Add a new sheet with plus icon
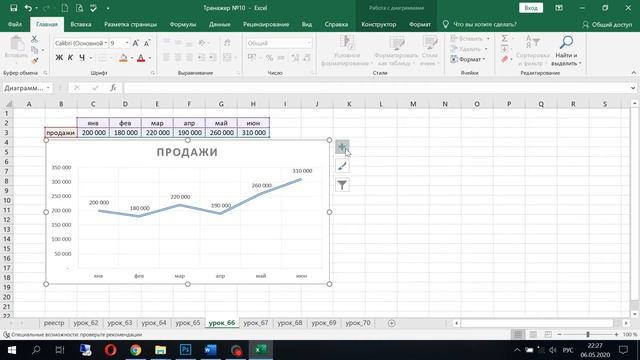 point(391,323)
